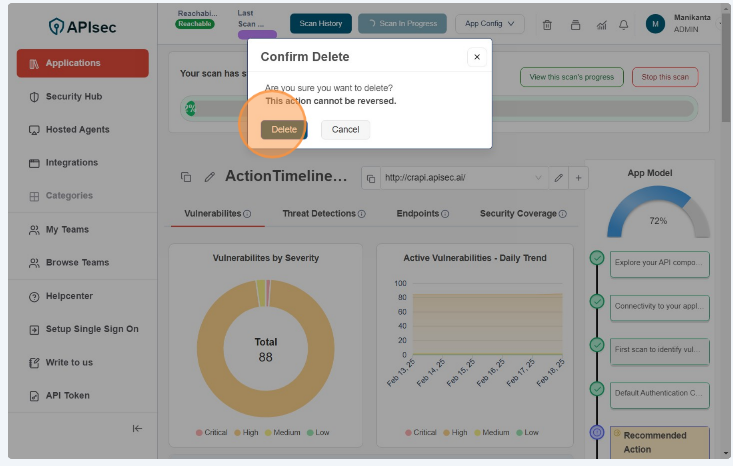Click the bell notifications icon

pyautogui.click(x=624, y=24)
